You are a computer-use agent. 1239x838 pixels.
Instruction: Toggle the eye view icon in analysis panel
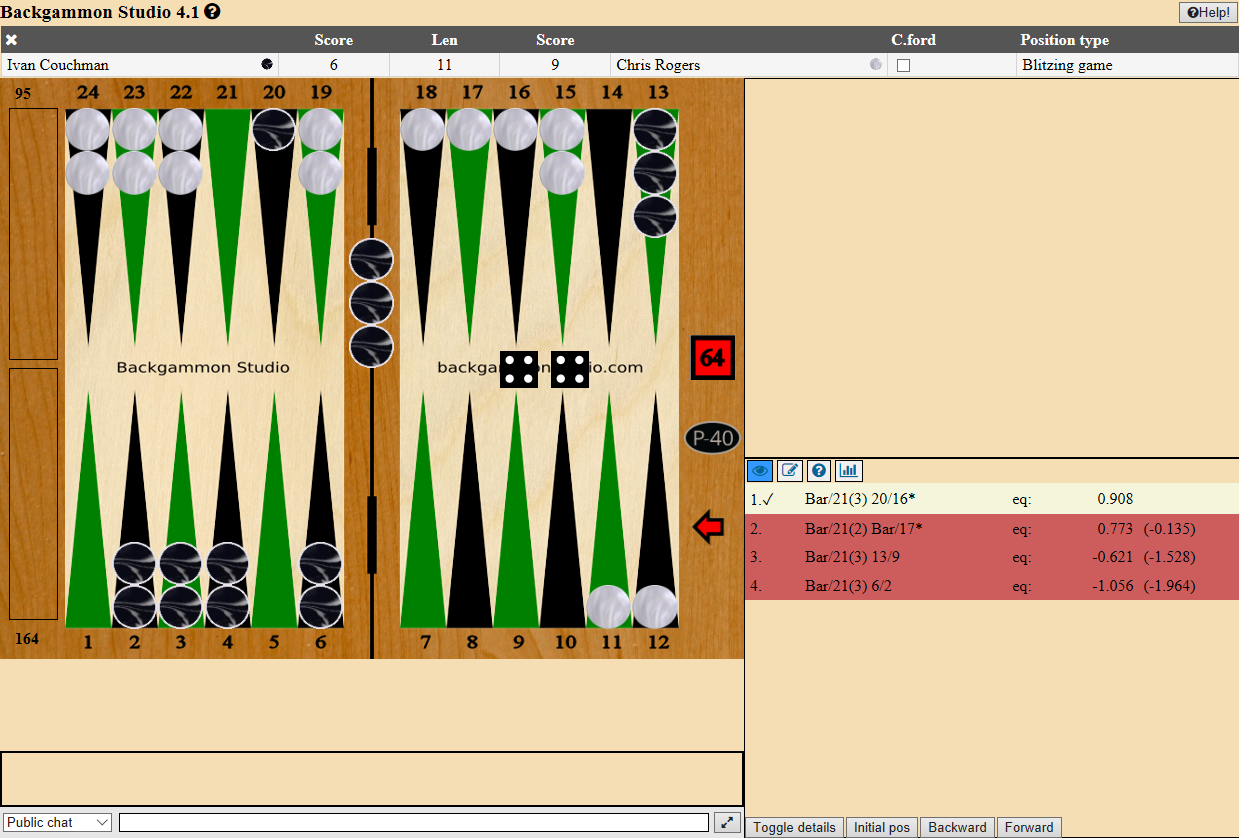point(760,470)
